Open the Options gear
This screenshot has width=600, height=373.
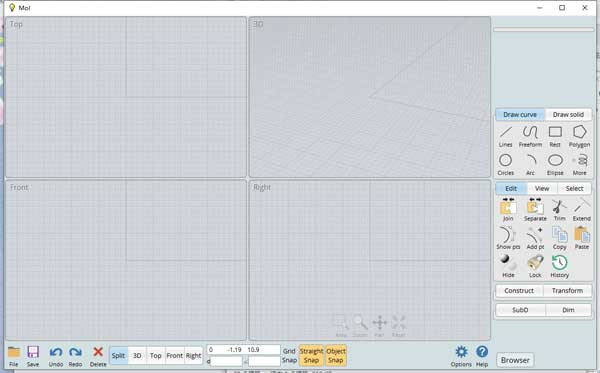[461, 356]
